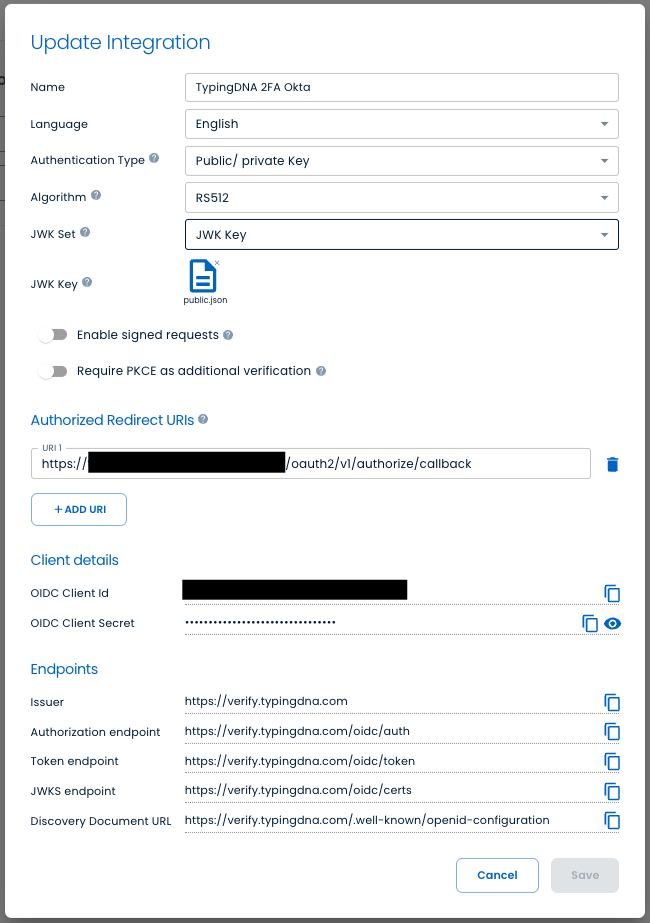The image size is (650, 923).
Task: Click the openid-configuration discovery URL text
Action: click(367, 820)
